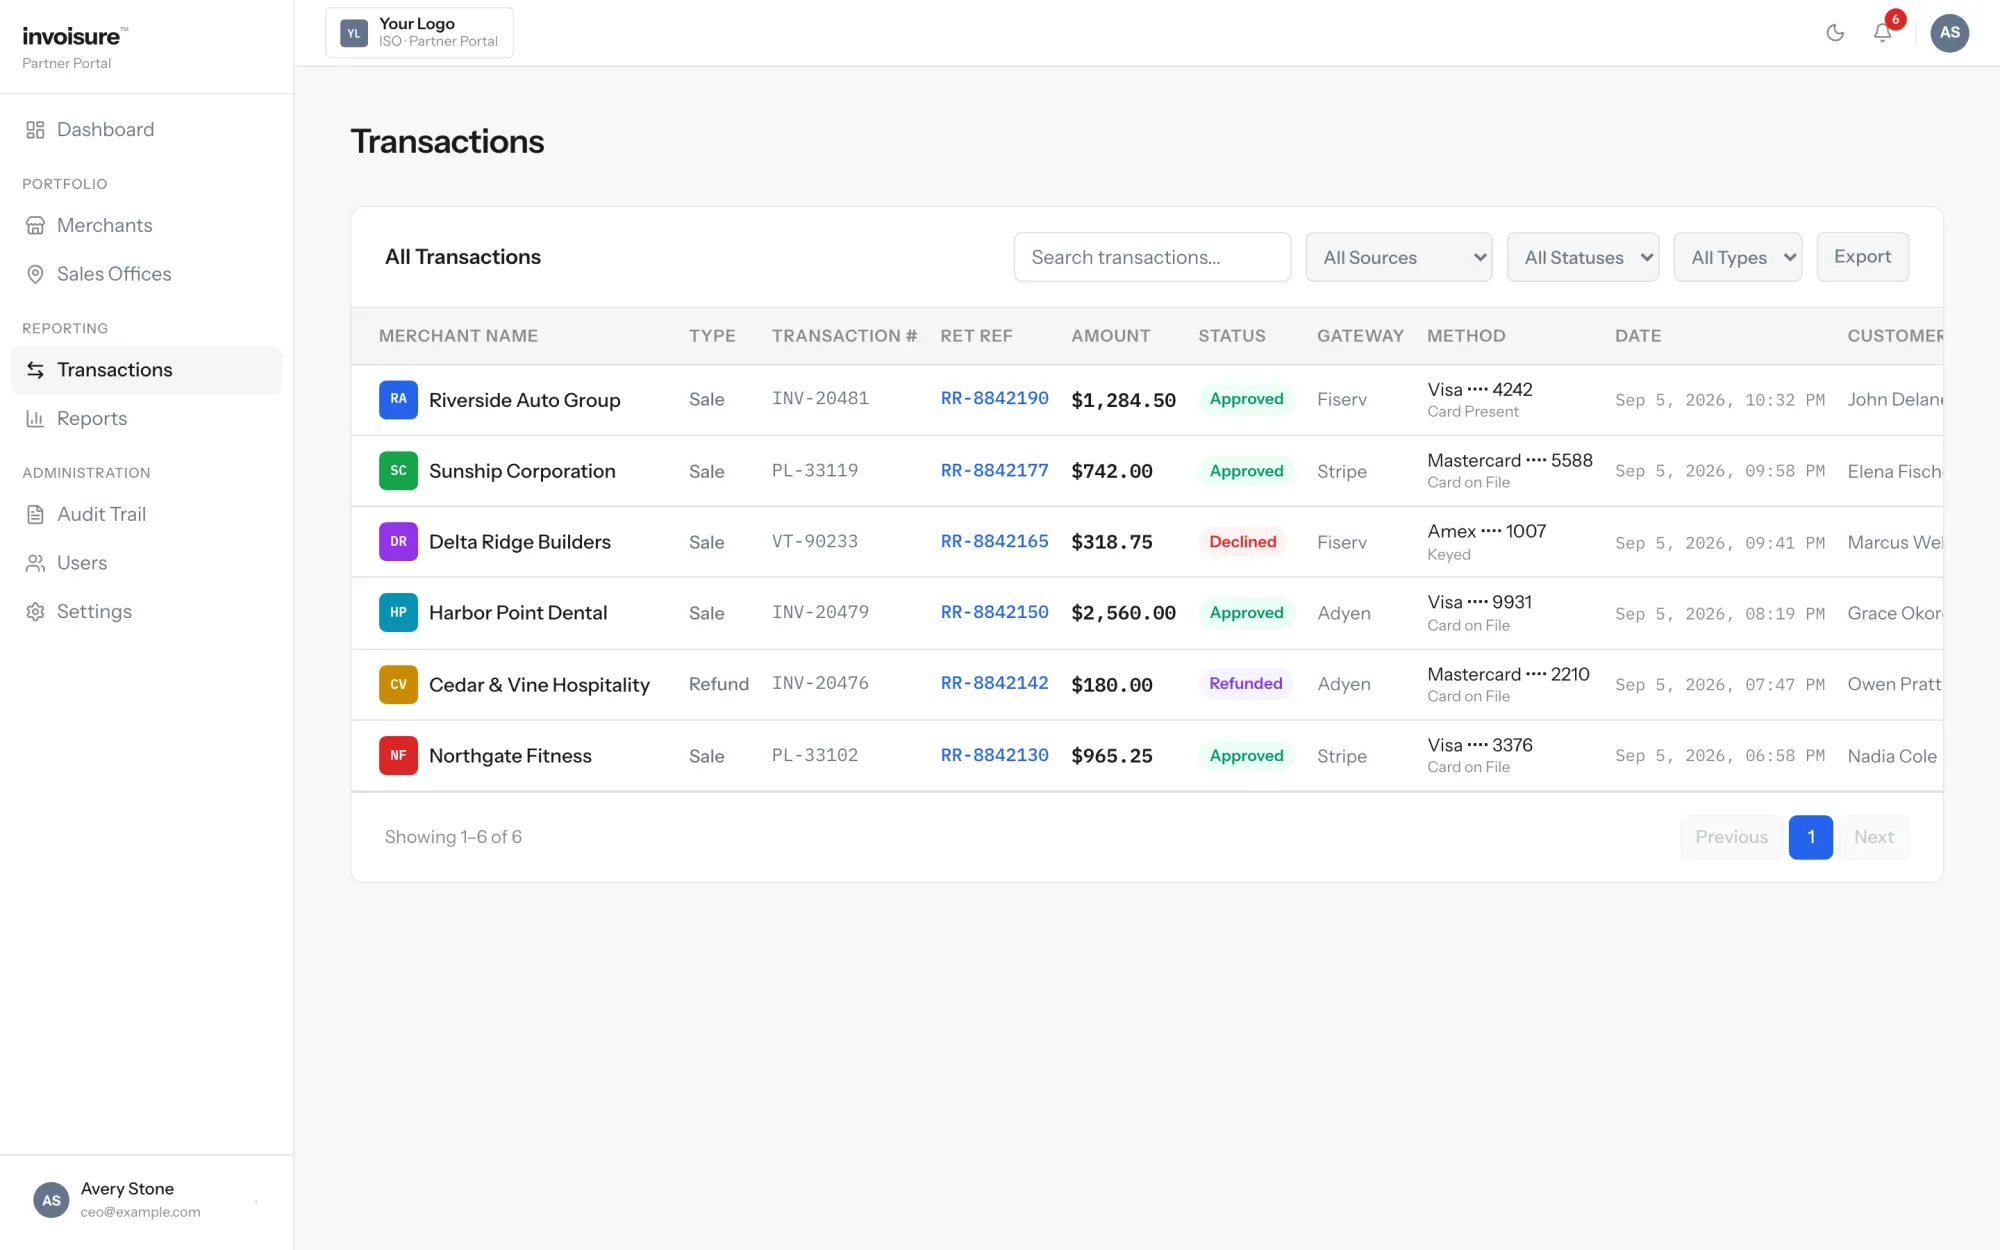Open AS user avatar in top bar
Image resolution: width=2000 pixels, height=1250 pixels.
click(x=1949, y=33)
